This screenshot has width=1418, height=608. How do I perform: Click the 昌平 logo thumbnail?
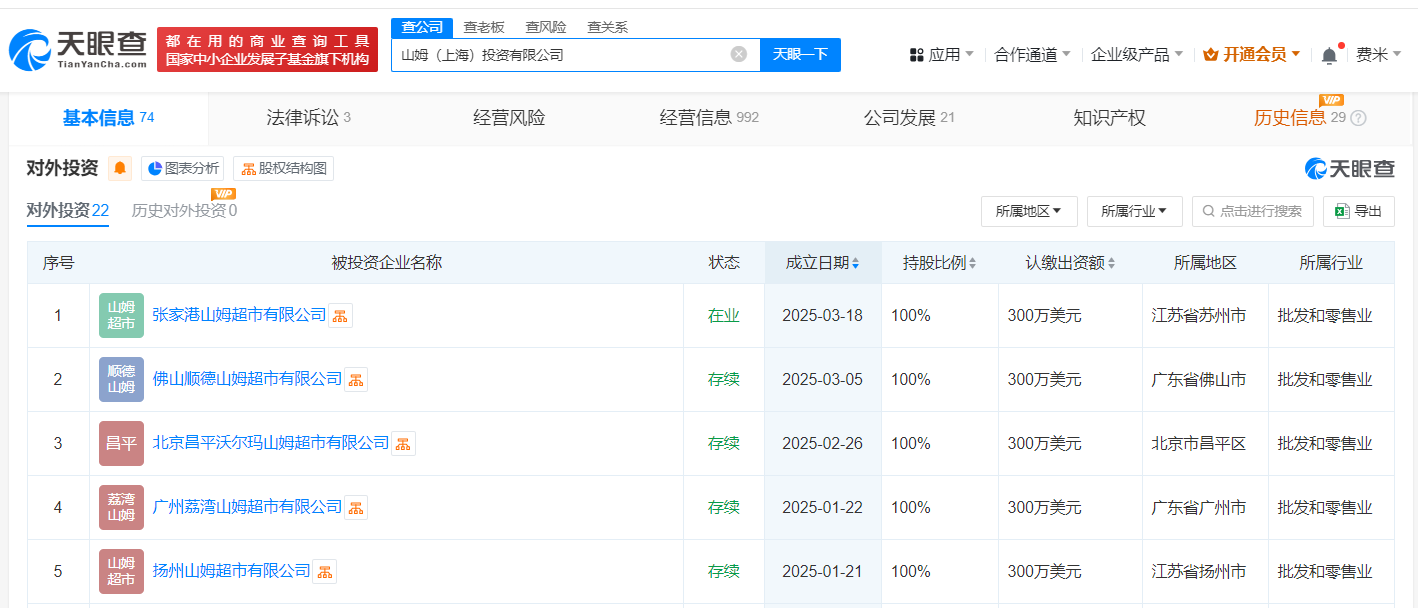click(x=121, y=443)
